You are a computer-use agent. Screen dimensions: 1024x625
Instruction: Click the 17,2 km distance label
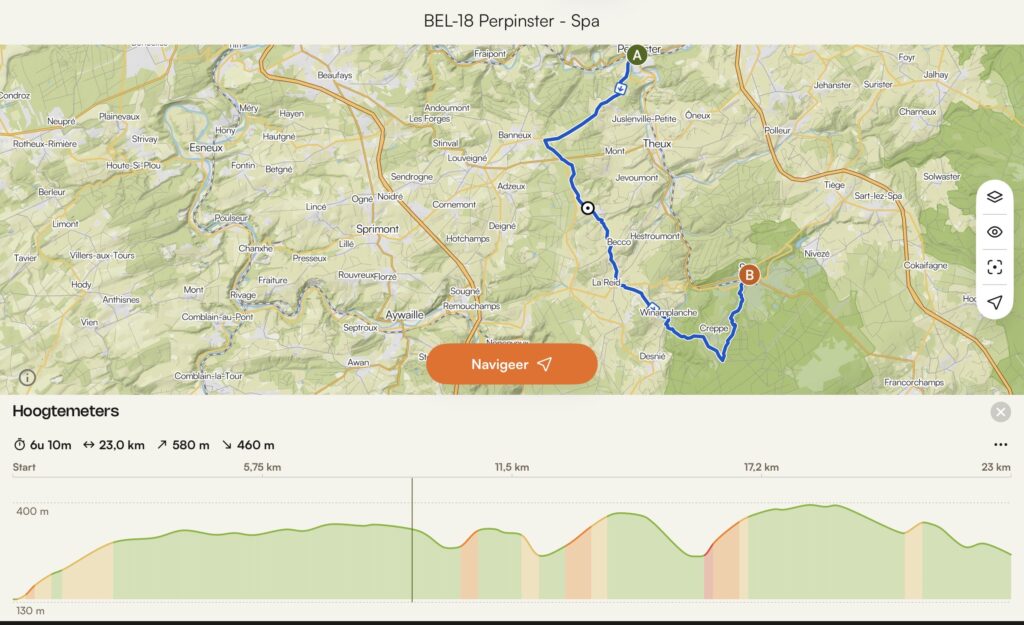coord(761,467)
